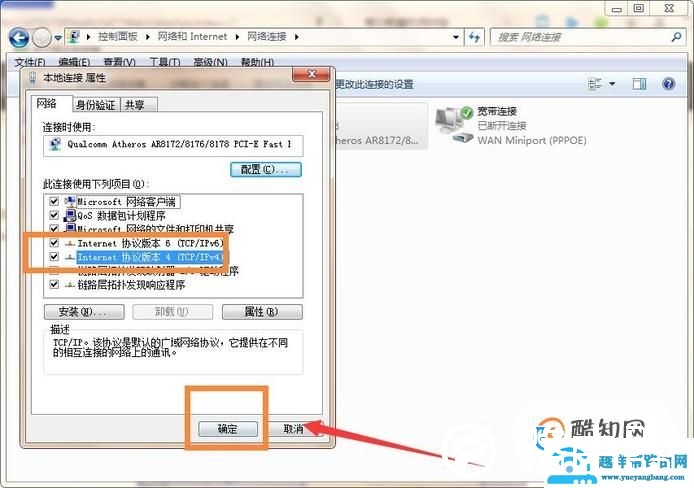This screenshot has width=694, height=488.
Task: Click the Back navigation arrow
Action: pos(19,38)
